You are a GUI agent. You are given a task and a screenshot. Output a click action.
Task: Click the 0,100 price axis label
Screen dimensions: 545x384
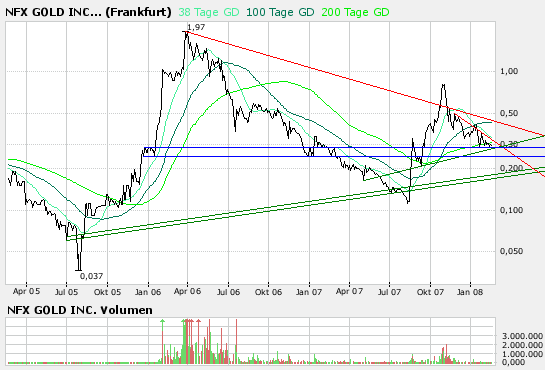click(x=511, y=210)
